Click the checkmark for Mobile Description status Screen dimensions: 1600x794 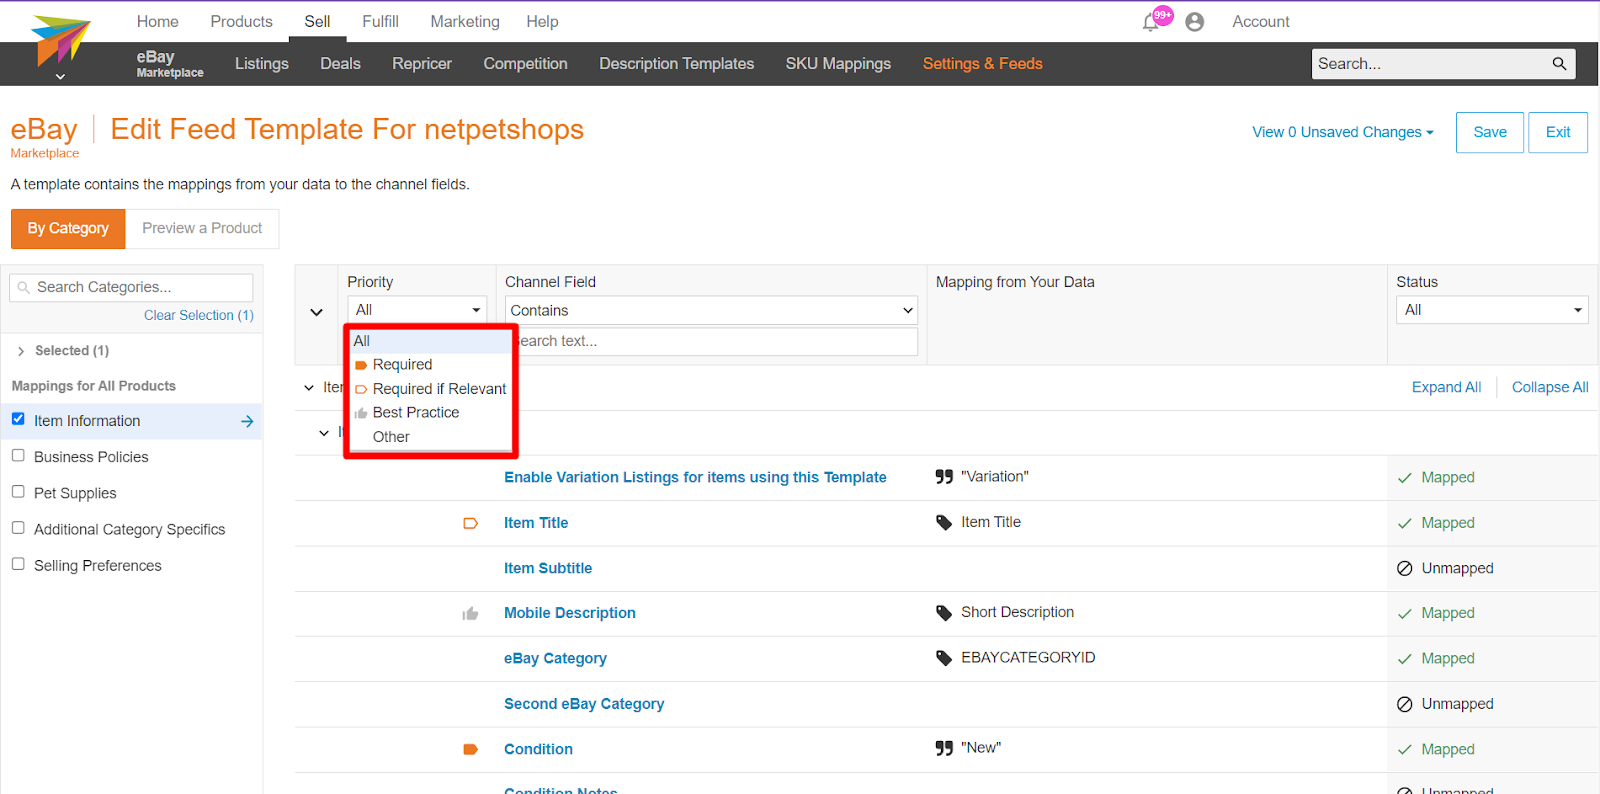[1405, 614]
